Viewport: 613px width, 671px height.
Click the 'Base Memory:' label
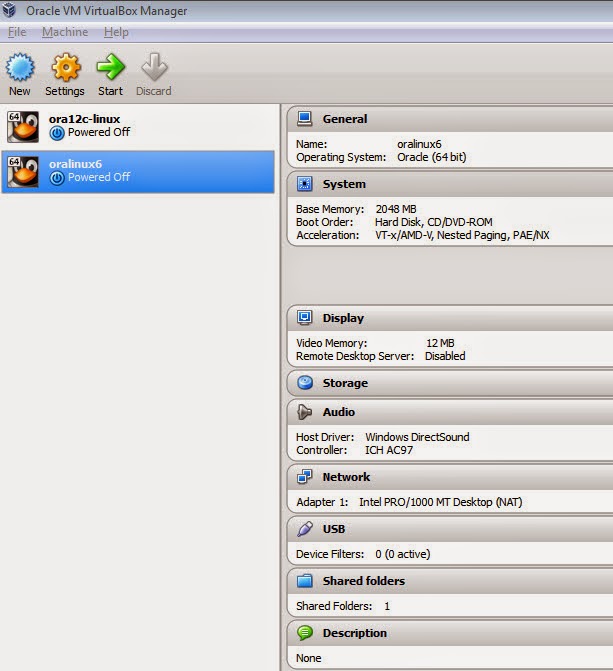330,209
